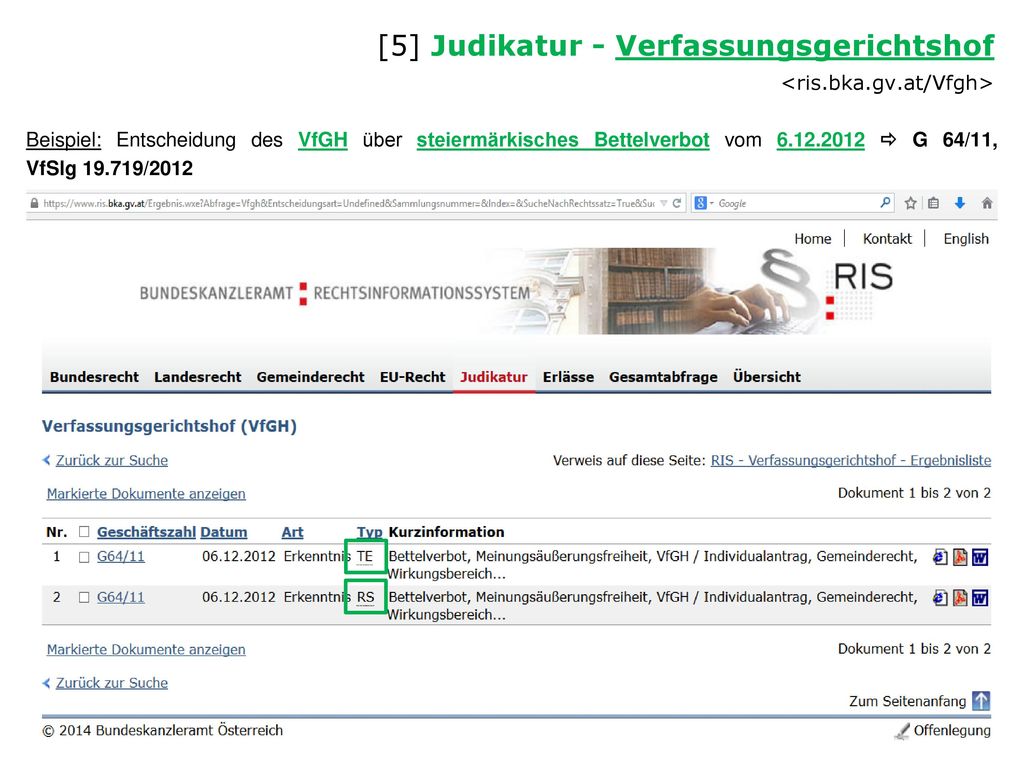
Task: Open URL history dropdown arrow
Action: (x=664, y=203)
